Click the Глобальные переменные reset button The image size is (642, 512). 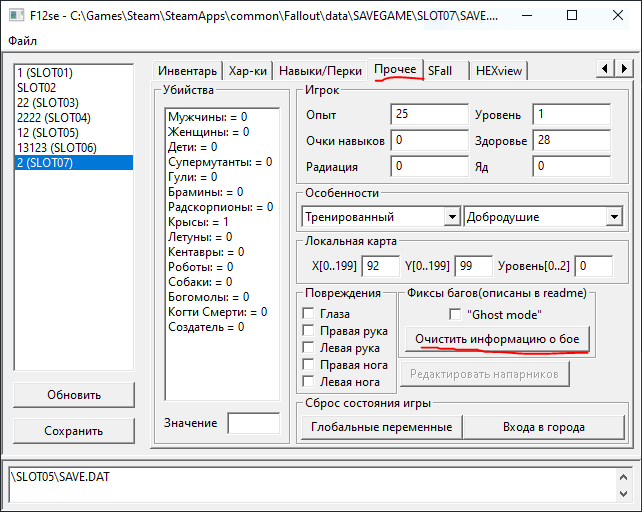pyautogui.click(x=381, y=427)
